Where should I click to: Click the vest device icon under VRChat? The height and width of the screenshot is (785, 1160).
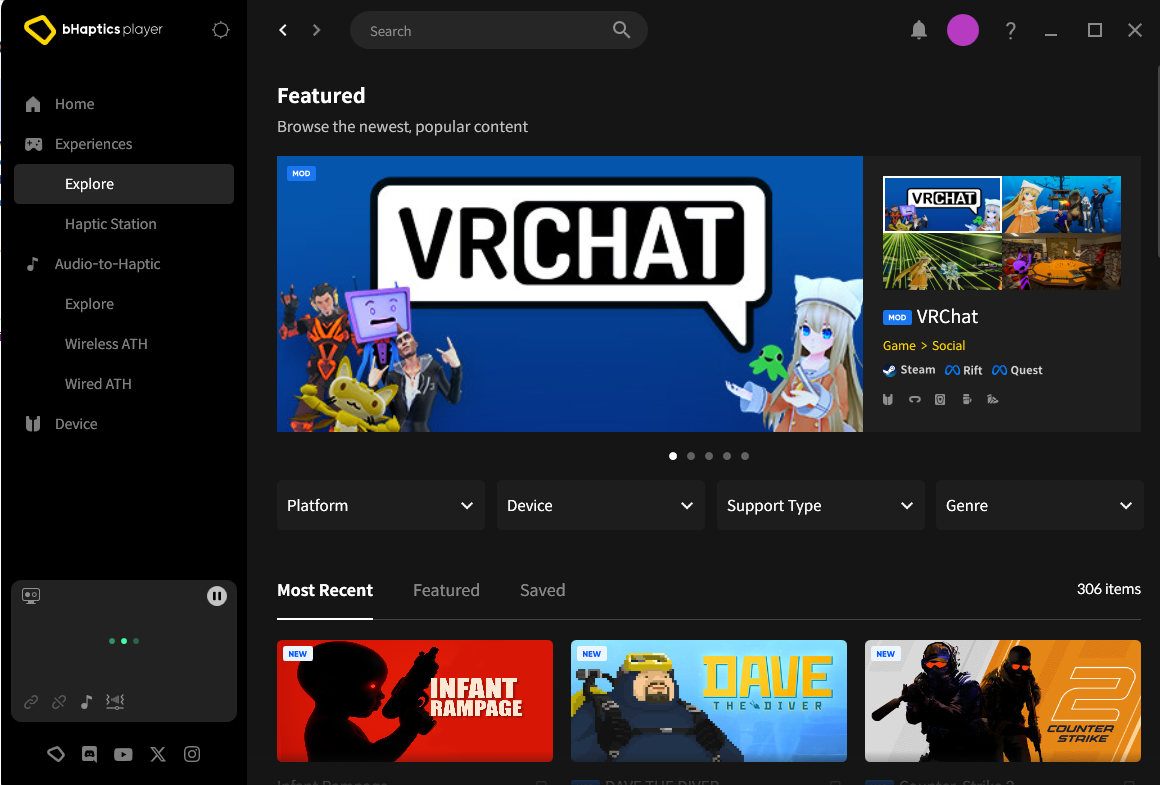point(888,400)
